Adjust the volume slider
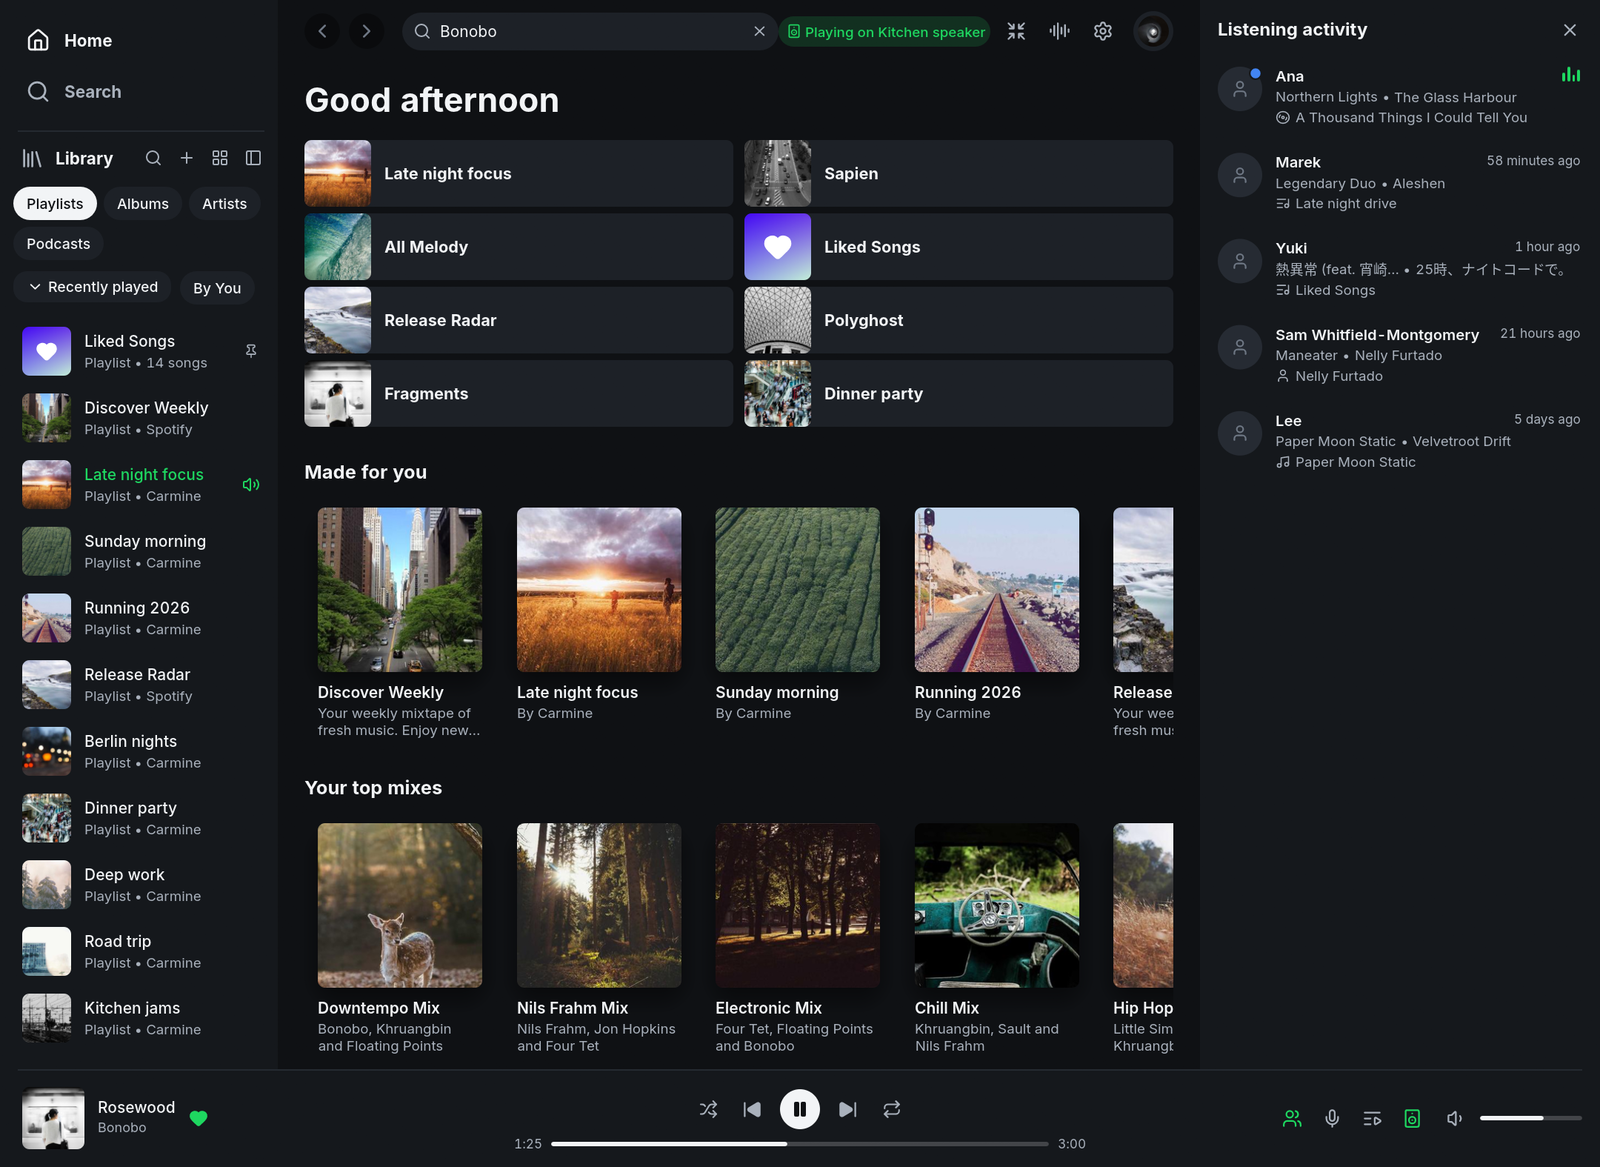 pos(1530,1118)
